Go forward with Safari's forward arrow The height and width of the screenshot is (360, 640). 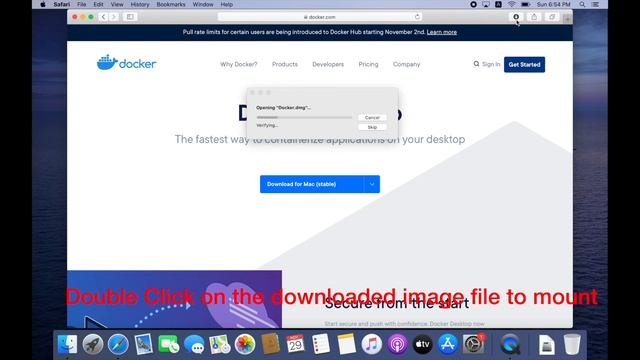(x=113, y=17)
